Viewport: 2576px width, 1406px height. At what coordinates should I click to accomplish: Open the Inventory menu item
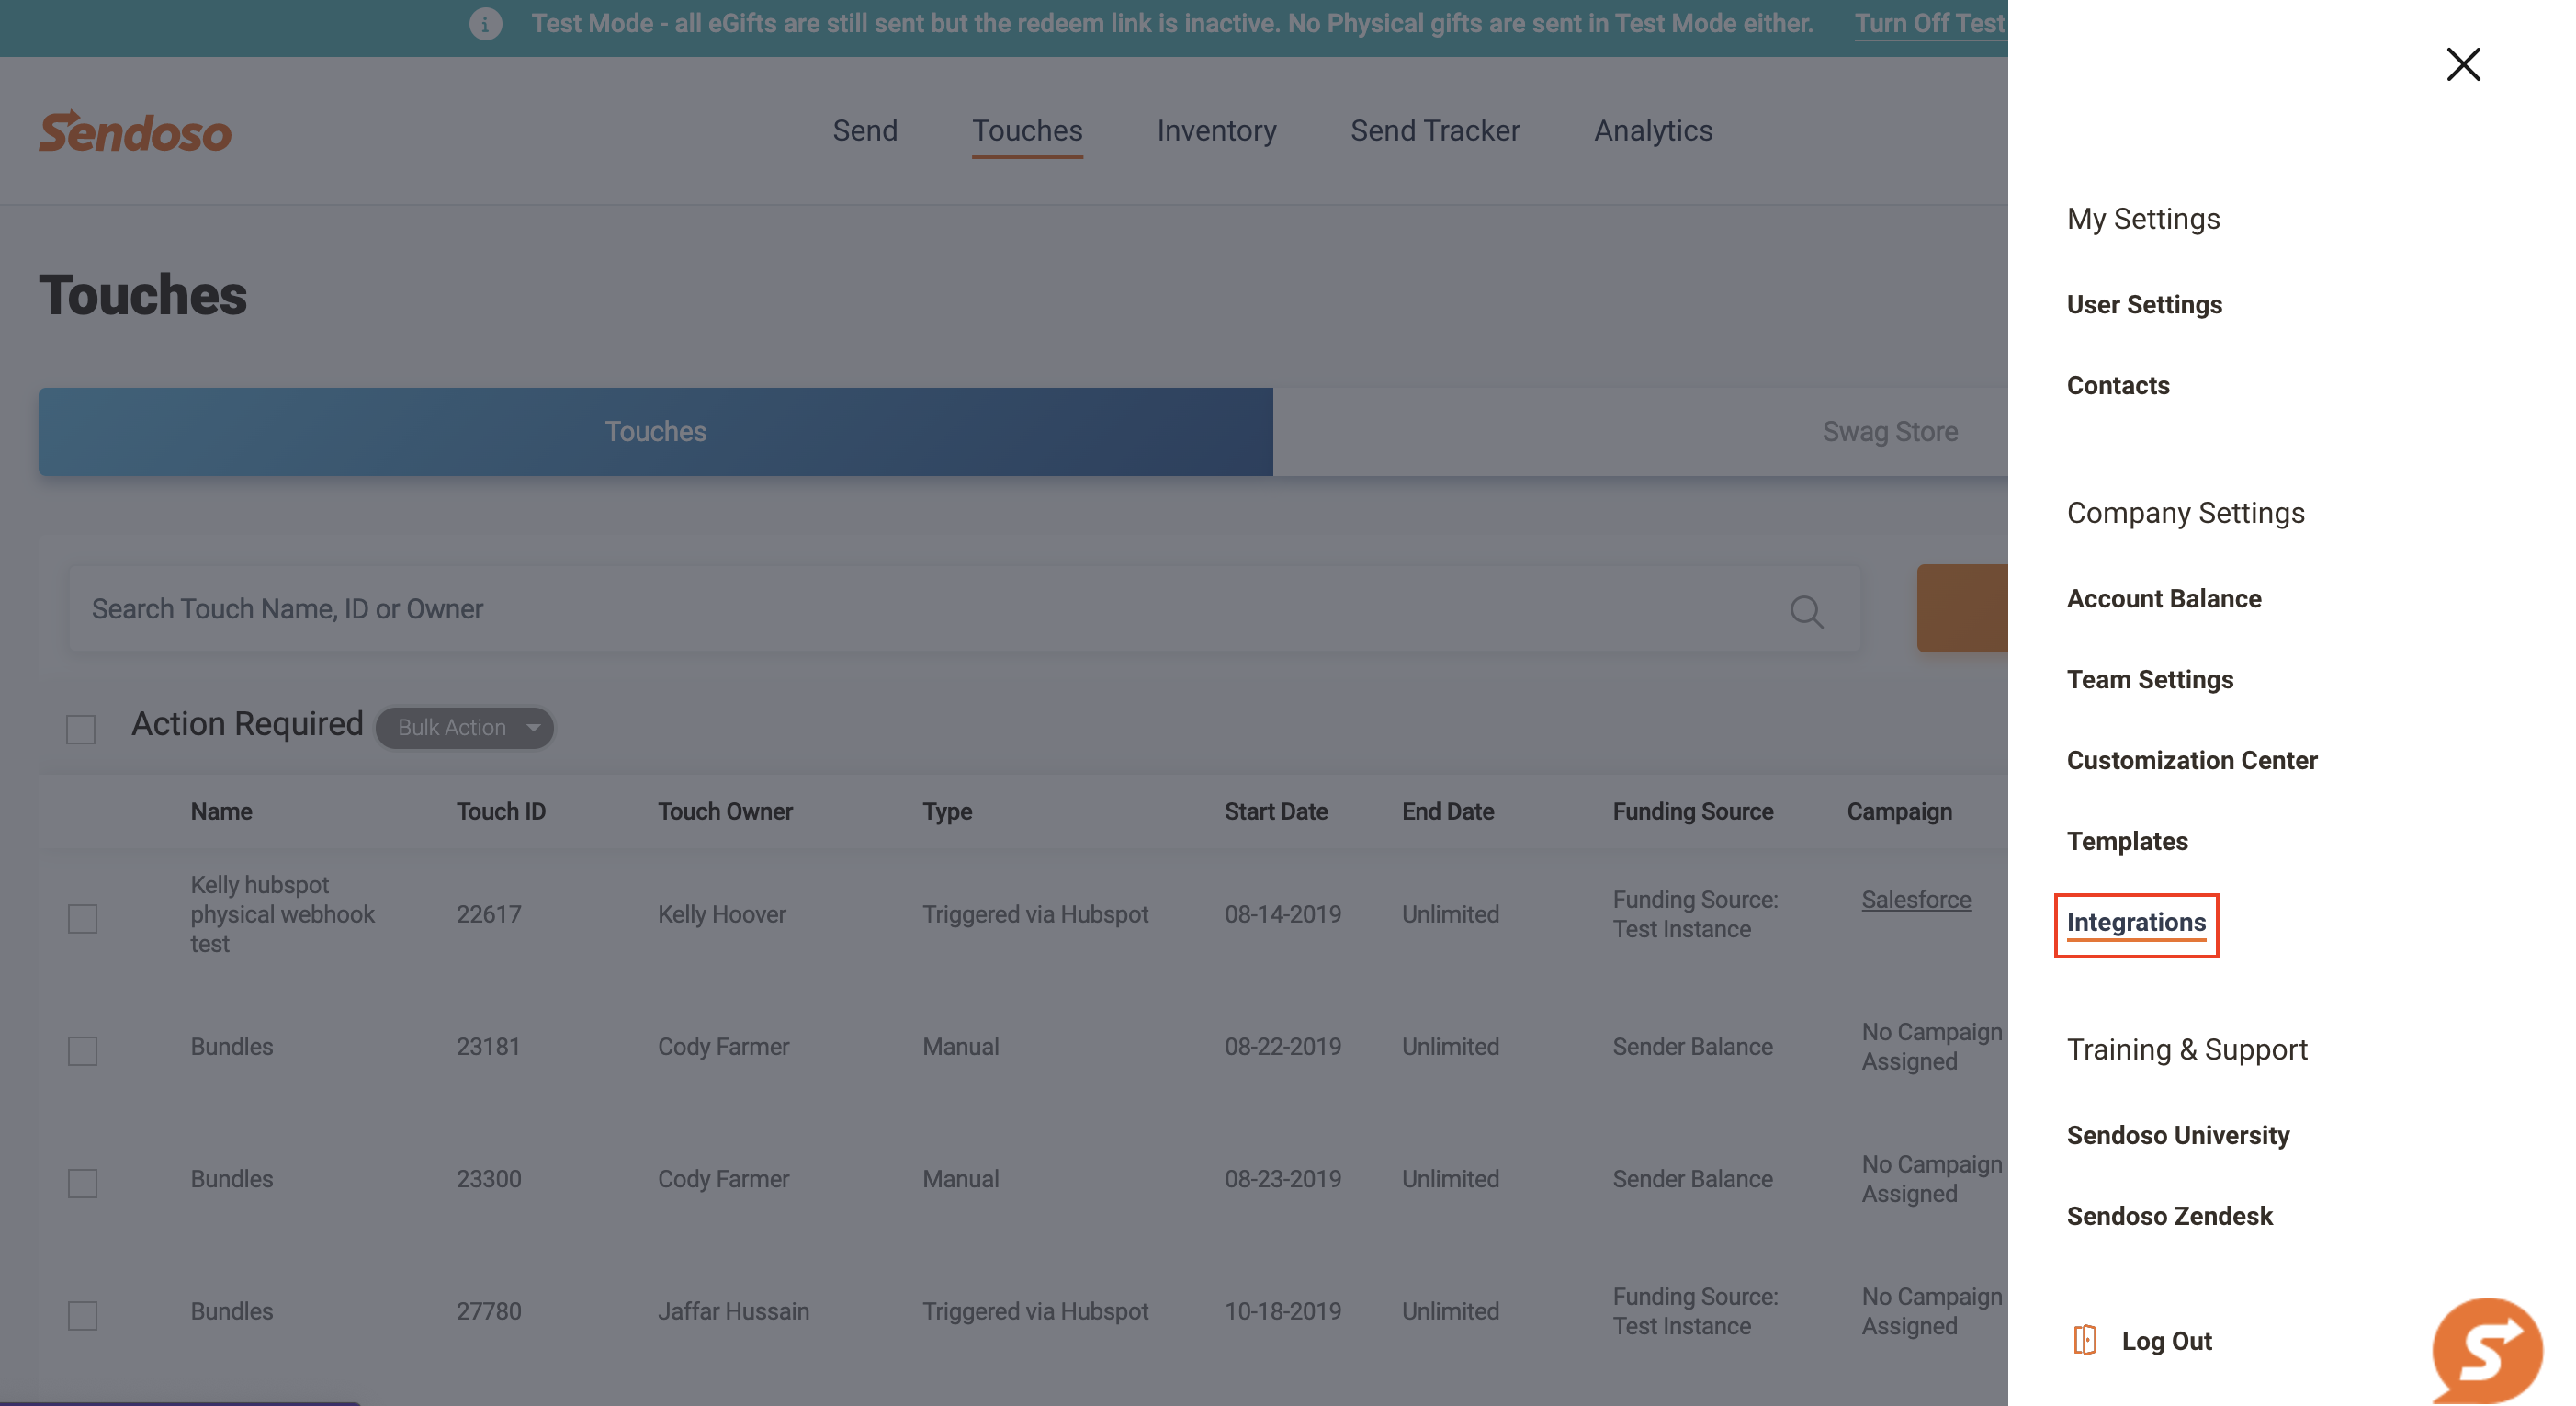pos(1216,131)
